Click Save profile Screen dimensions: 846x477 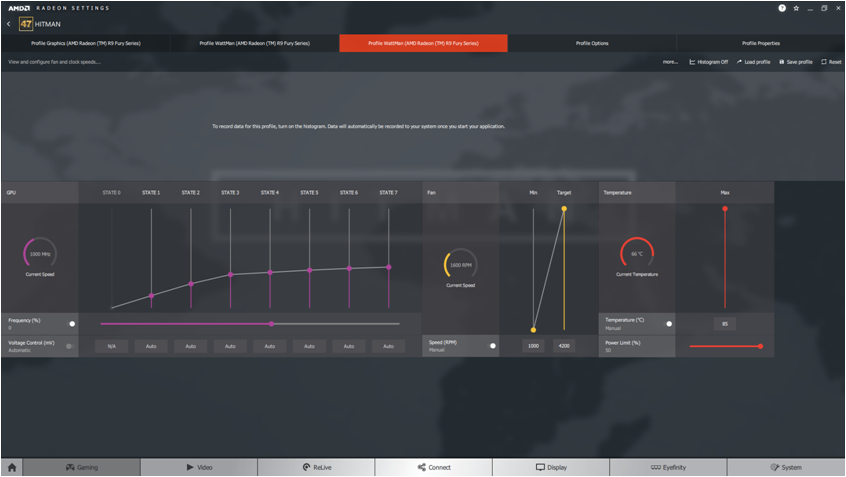pyautogui.click(x=796, y=62)
